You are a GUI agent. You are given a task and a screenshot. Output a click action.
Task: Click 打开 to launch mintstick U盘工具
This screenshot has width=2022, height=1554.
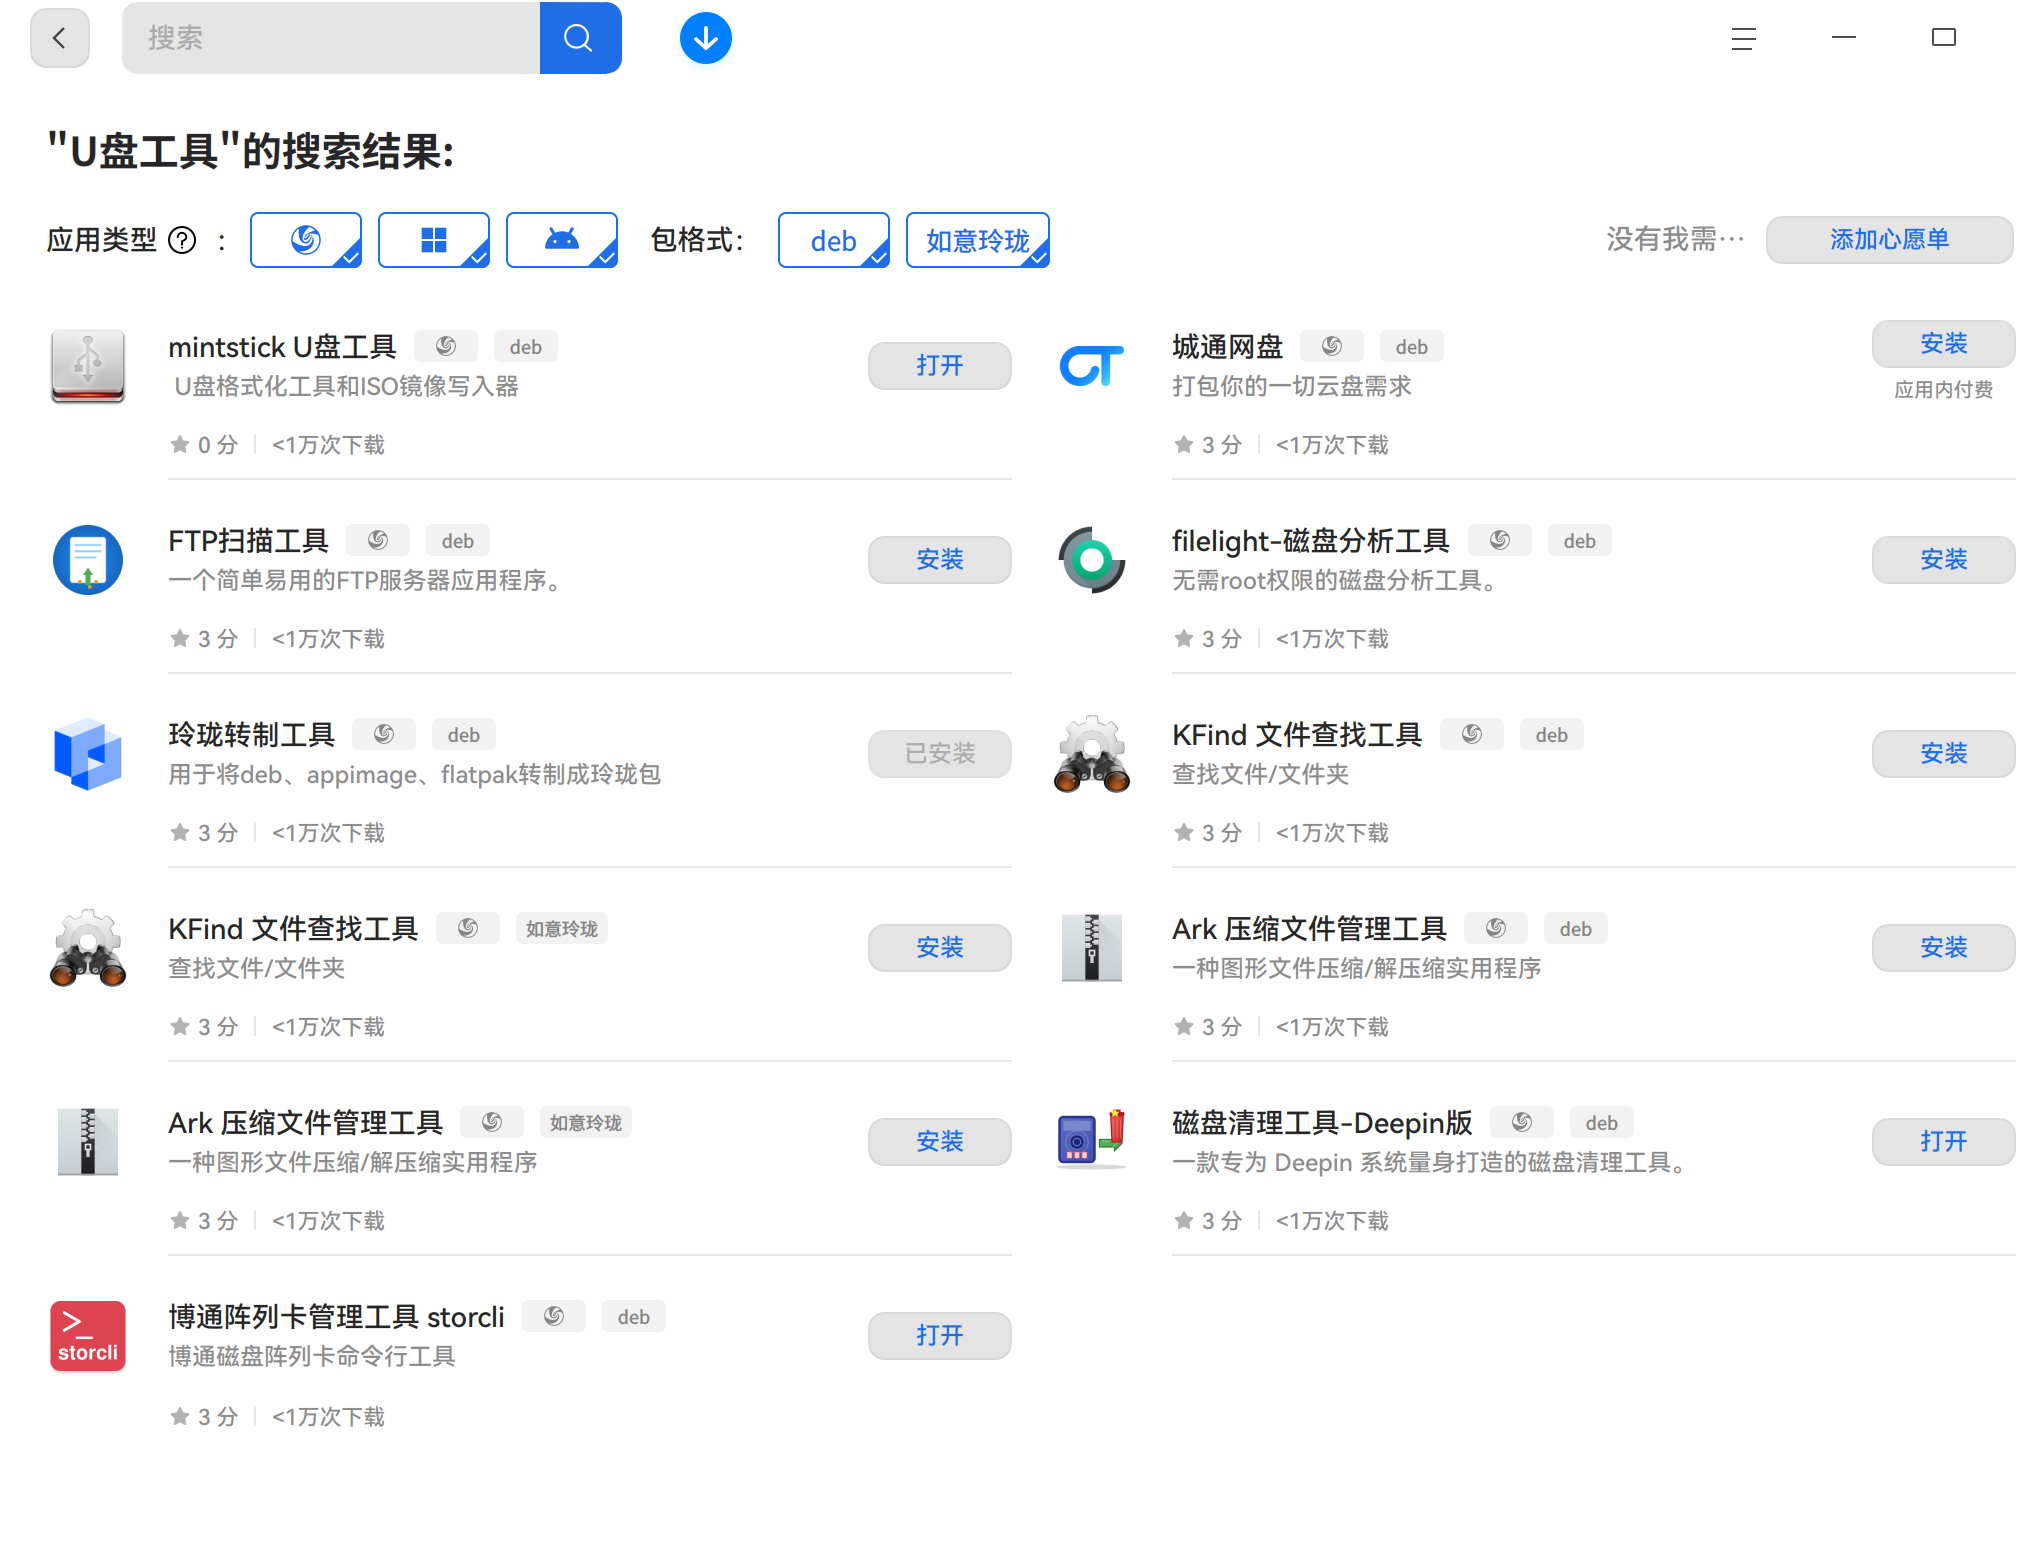[x=939, y=366]
